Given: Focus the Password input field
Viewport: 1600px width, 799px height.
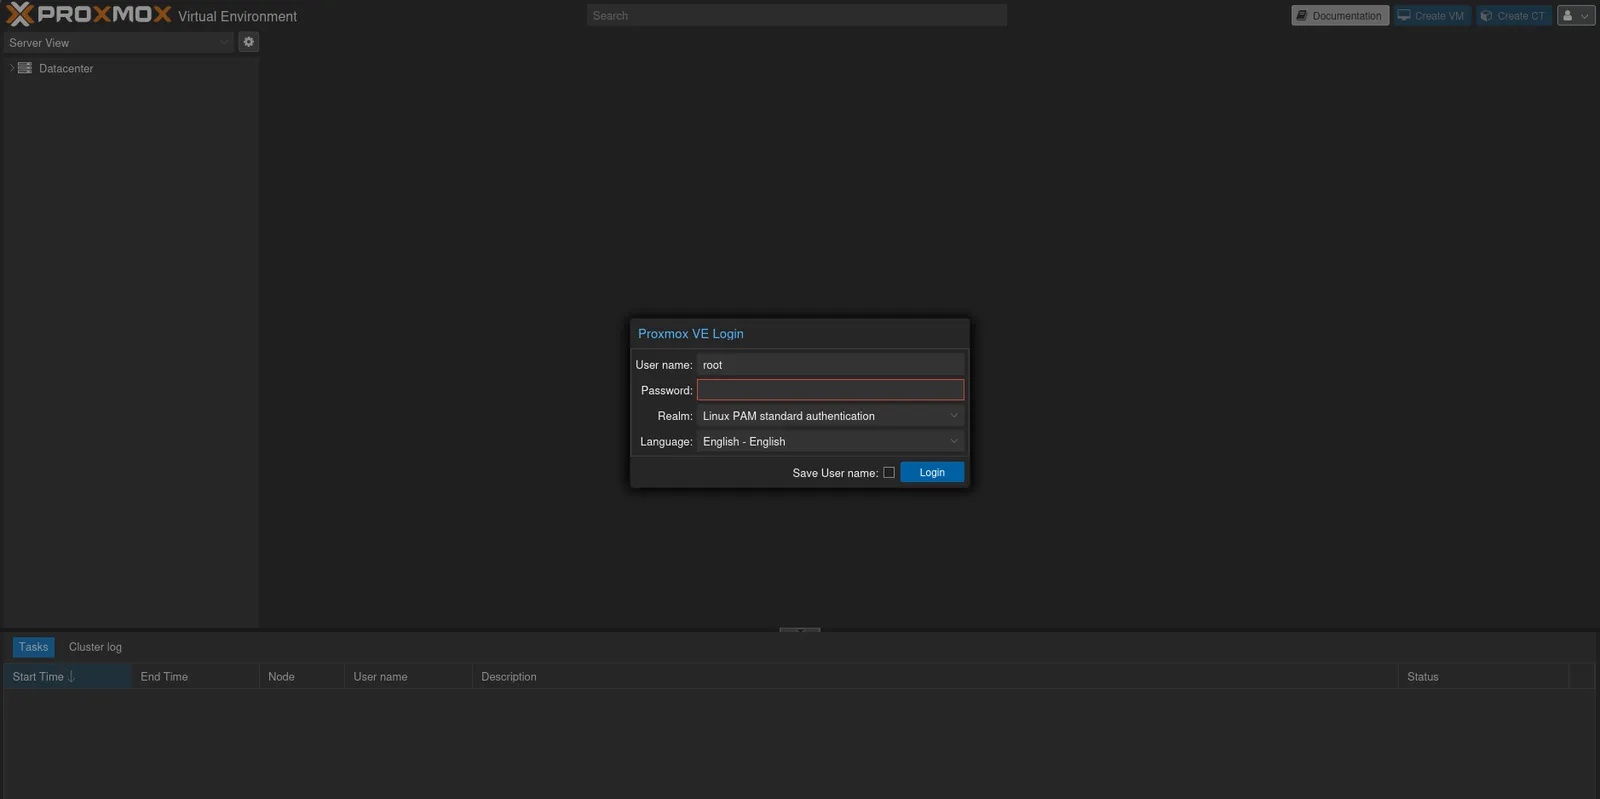Looking at the screenshot, I should pos(830,390).
